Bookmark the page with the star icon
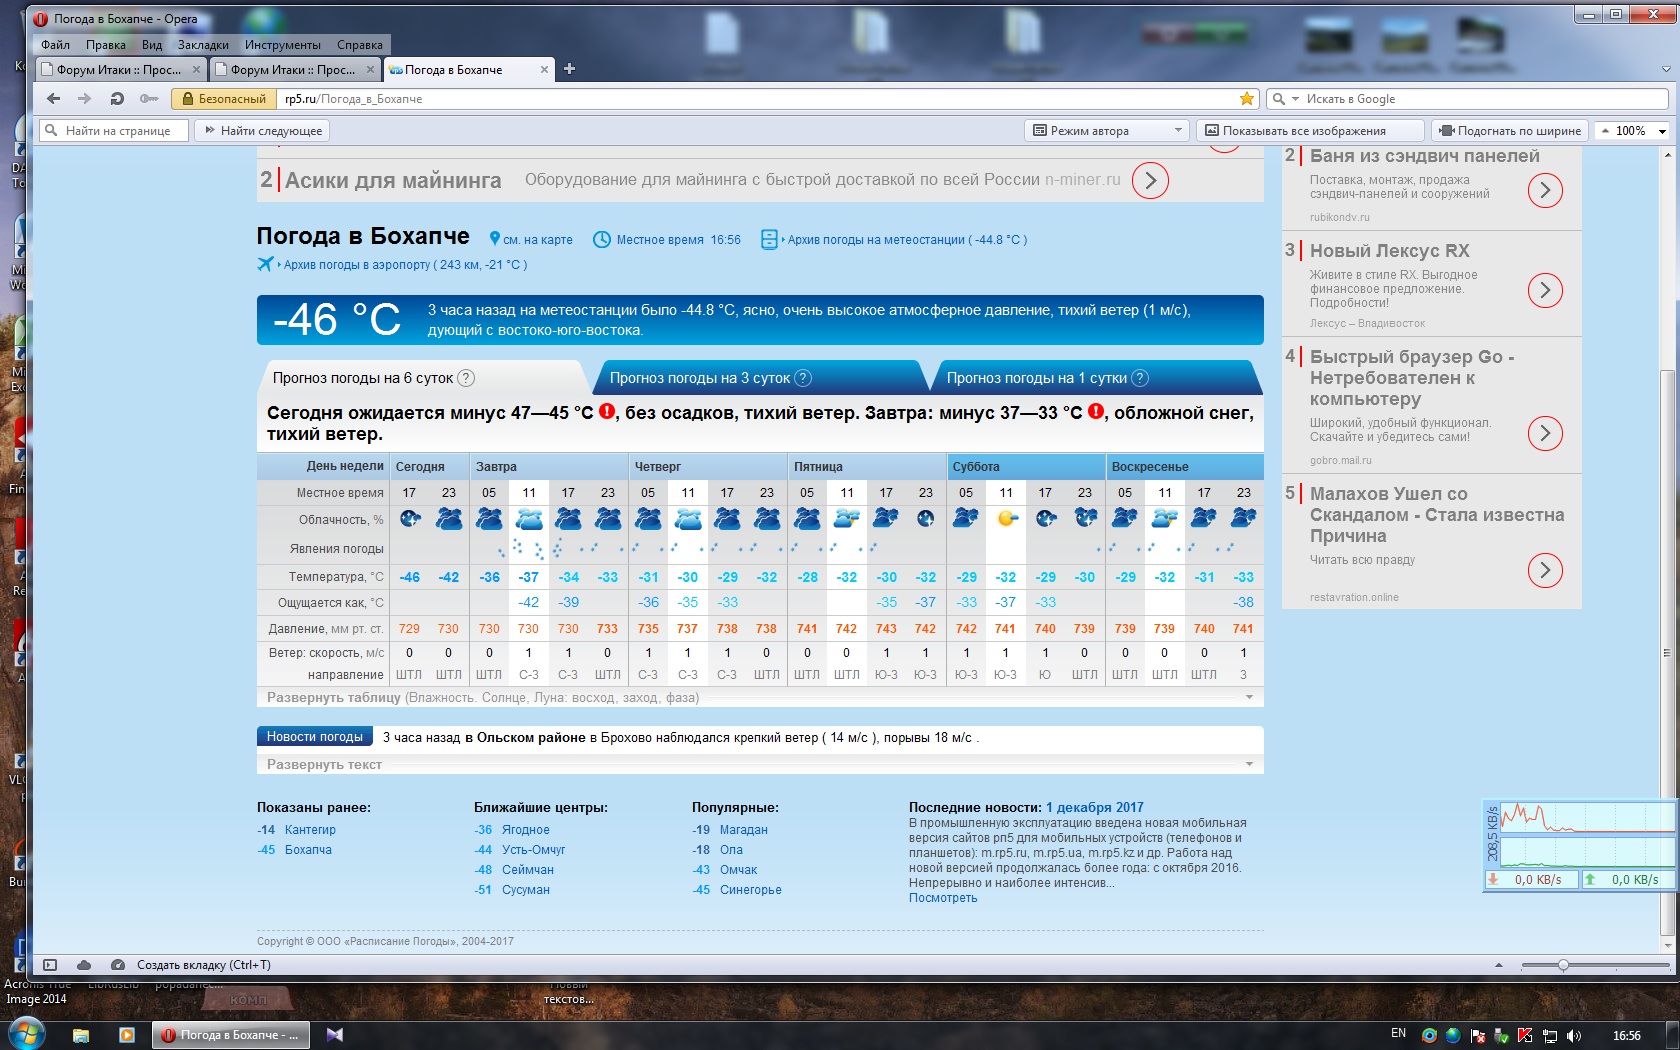 1247,99
